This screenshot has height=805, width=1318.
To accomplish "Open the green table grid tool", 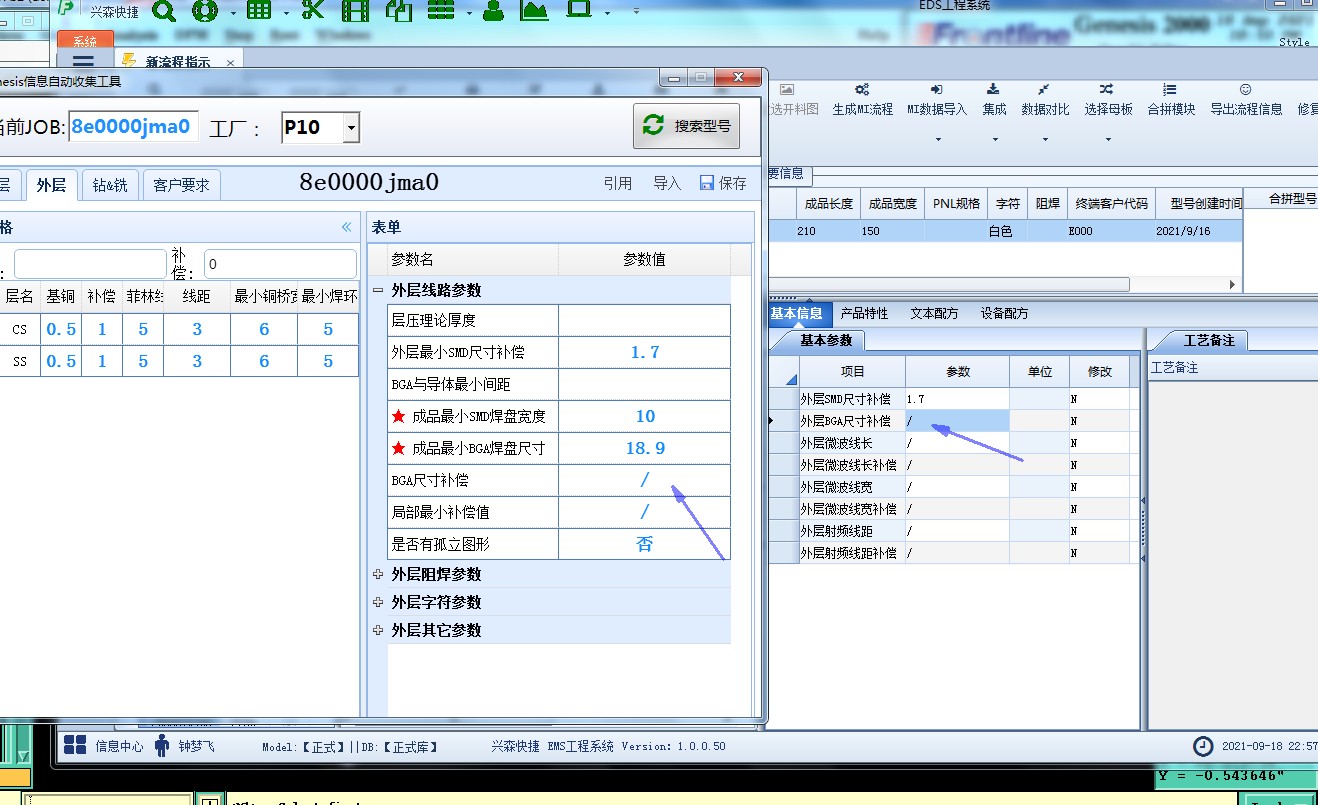I will [x=259, y=11].
